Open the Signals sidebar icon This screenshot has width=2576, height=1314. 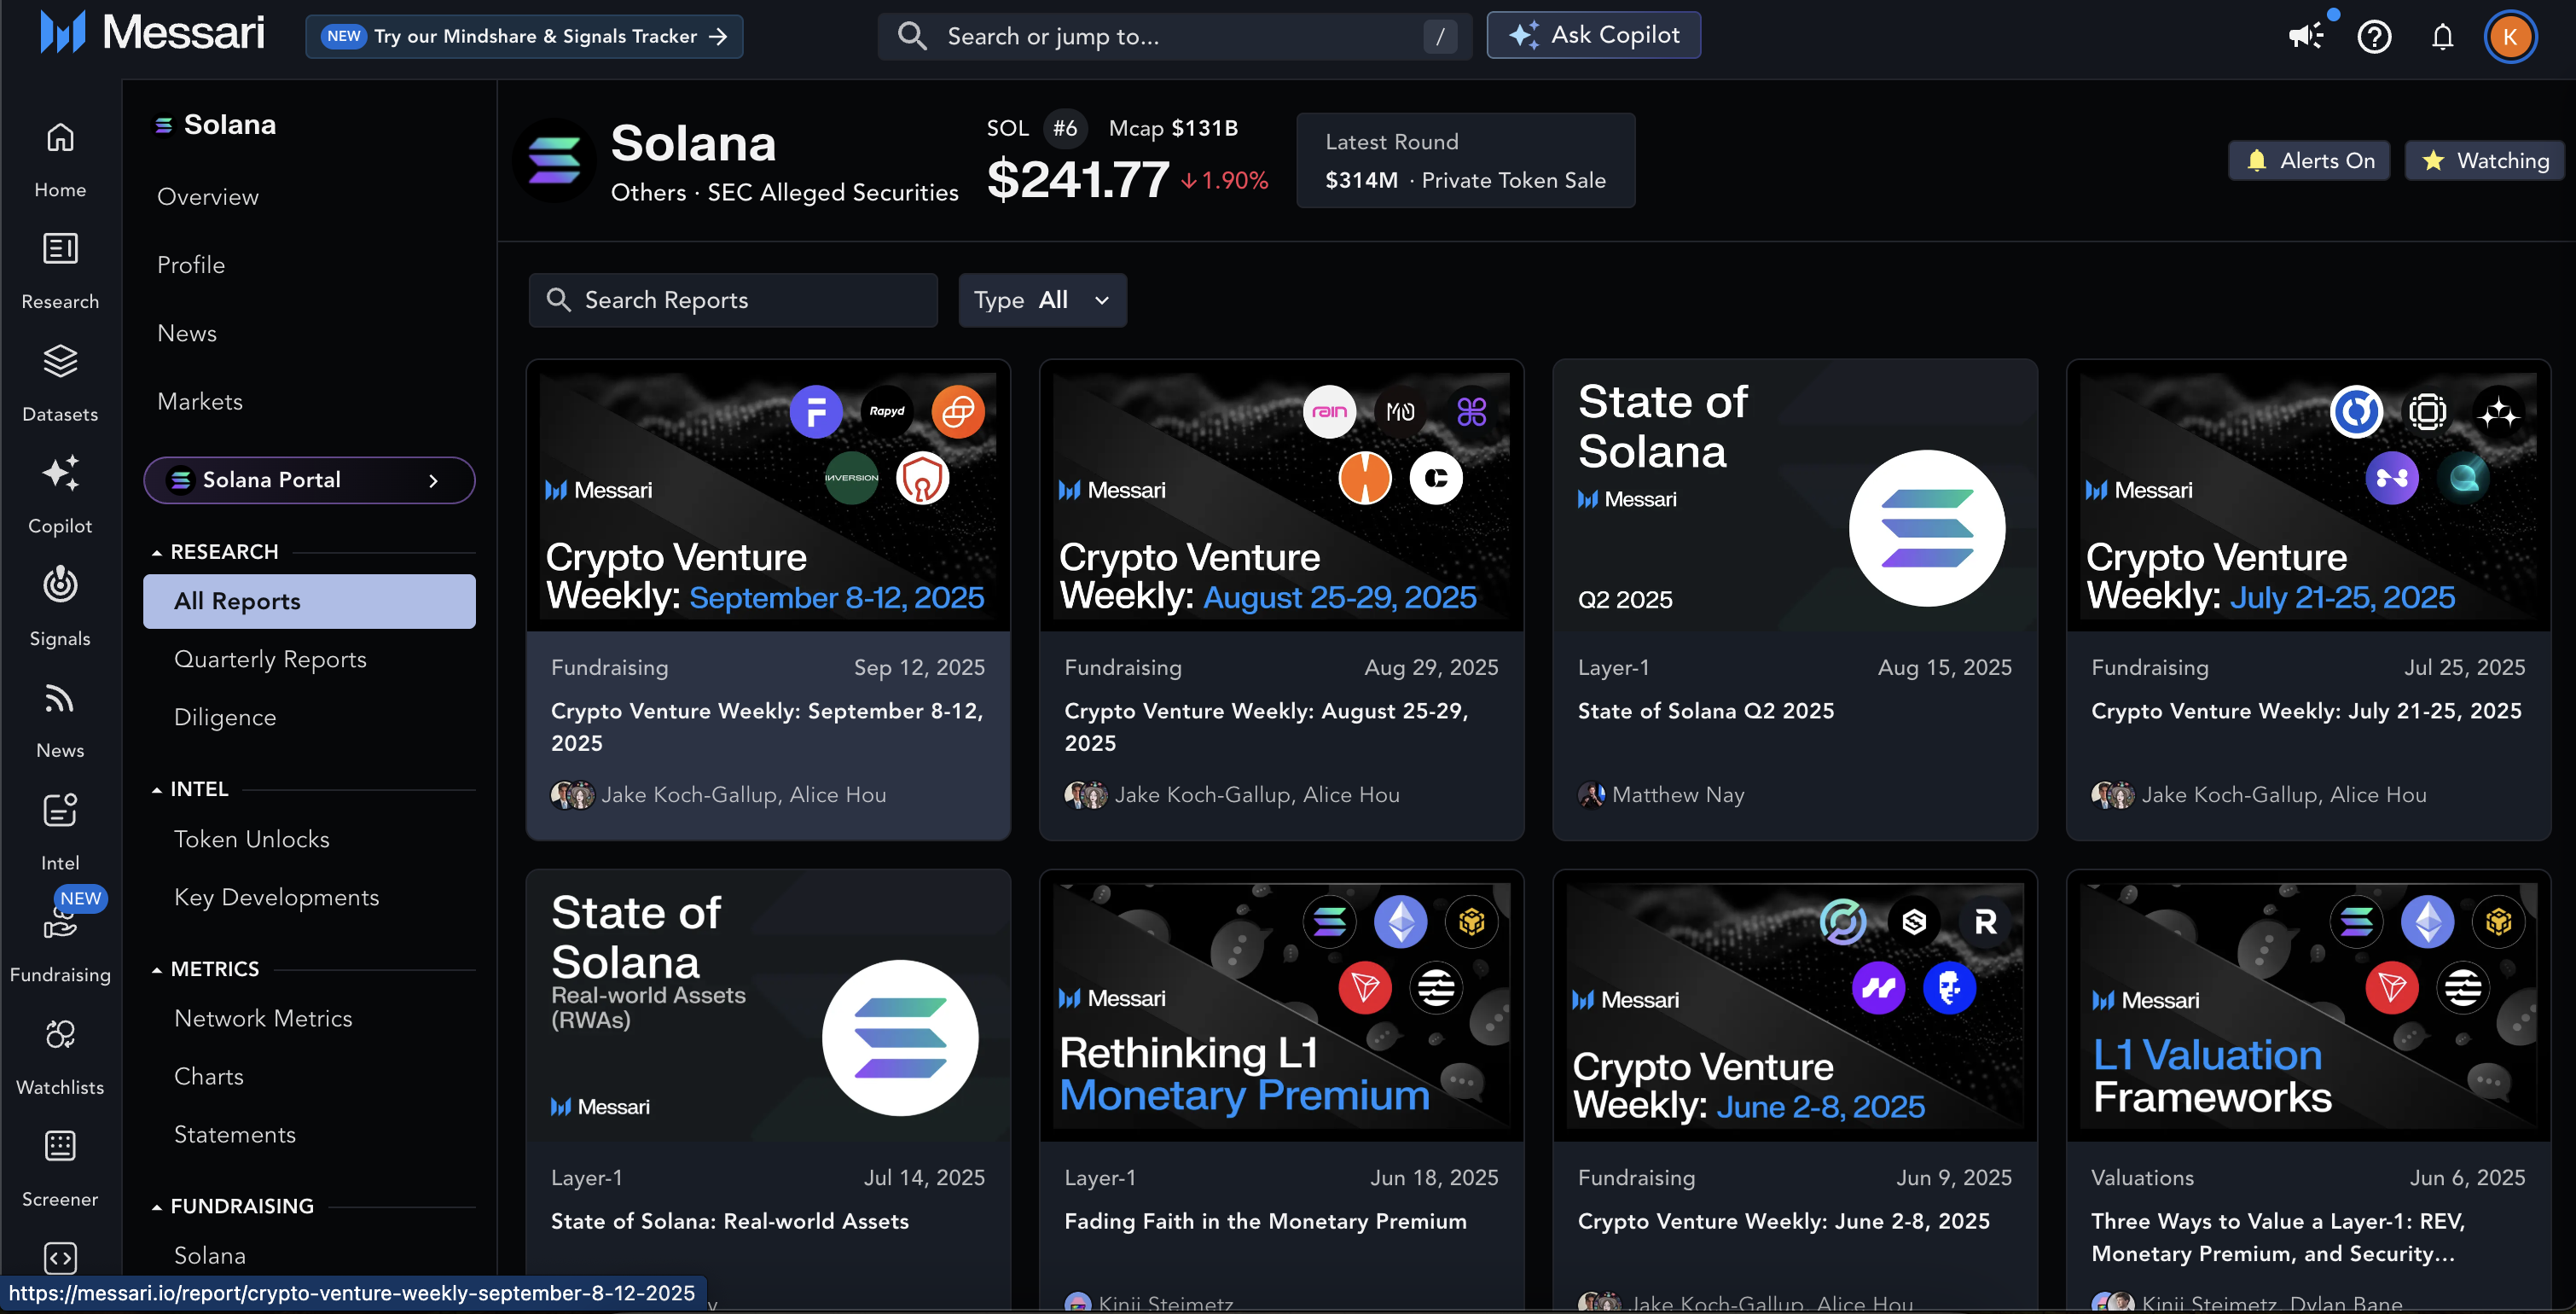(x=60, y=585)
